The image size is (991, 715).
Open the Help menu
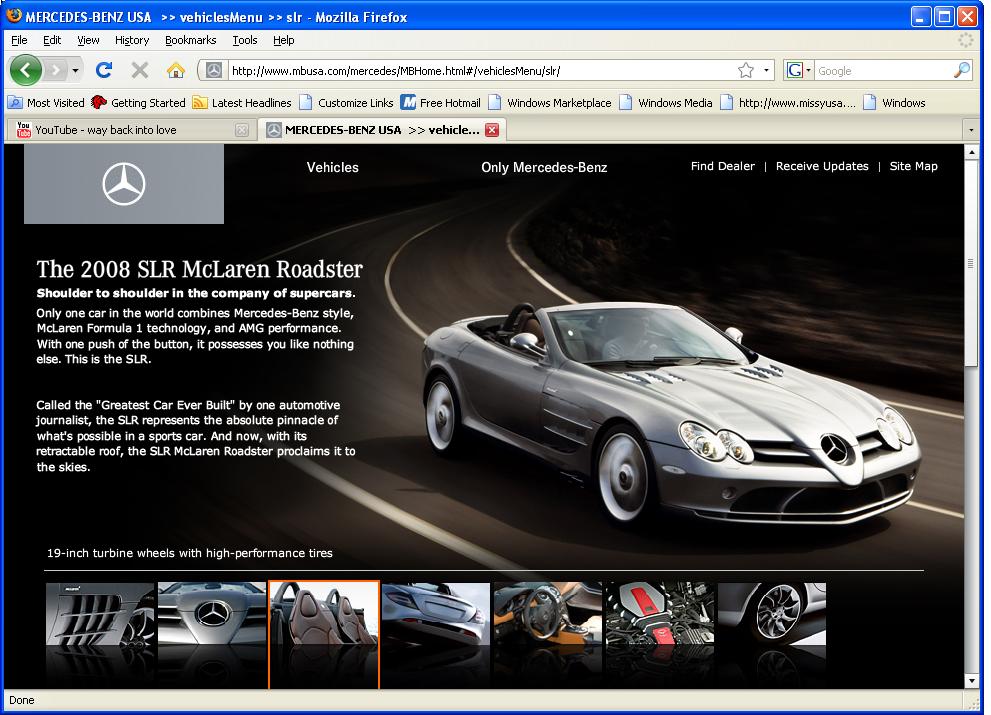(x=284, y=40)
